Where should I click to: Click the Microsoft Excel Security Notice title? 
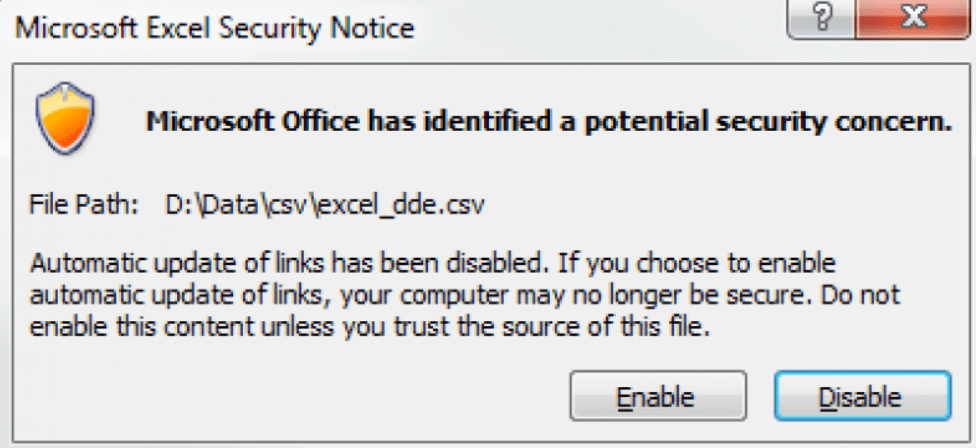point(215,28)
